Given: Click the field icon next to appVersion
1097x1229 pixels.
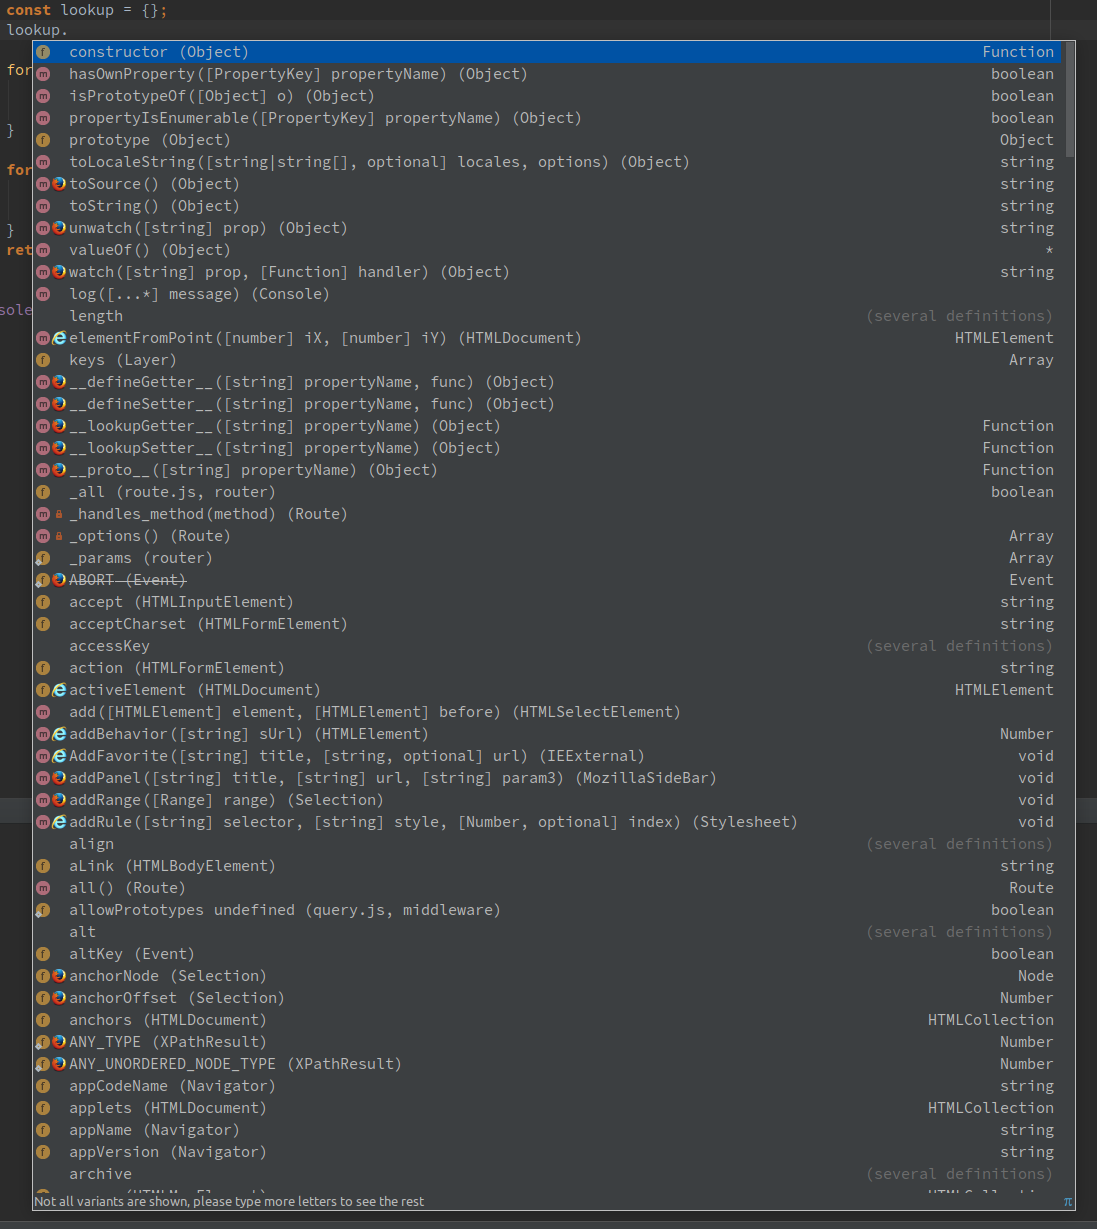Looking at the screenshot, I should pyautogui.click(x=43, y=1152).
